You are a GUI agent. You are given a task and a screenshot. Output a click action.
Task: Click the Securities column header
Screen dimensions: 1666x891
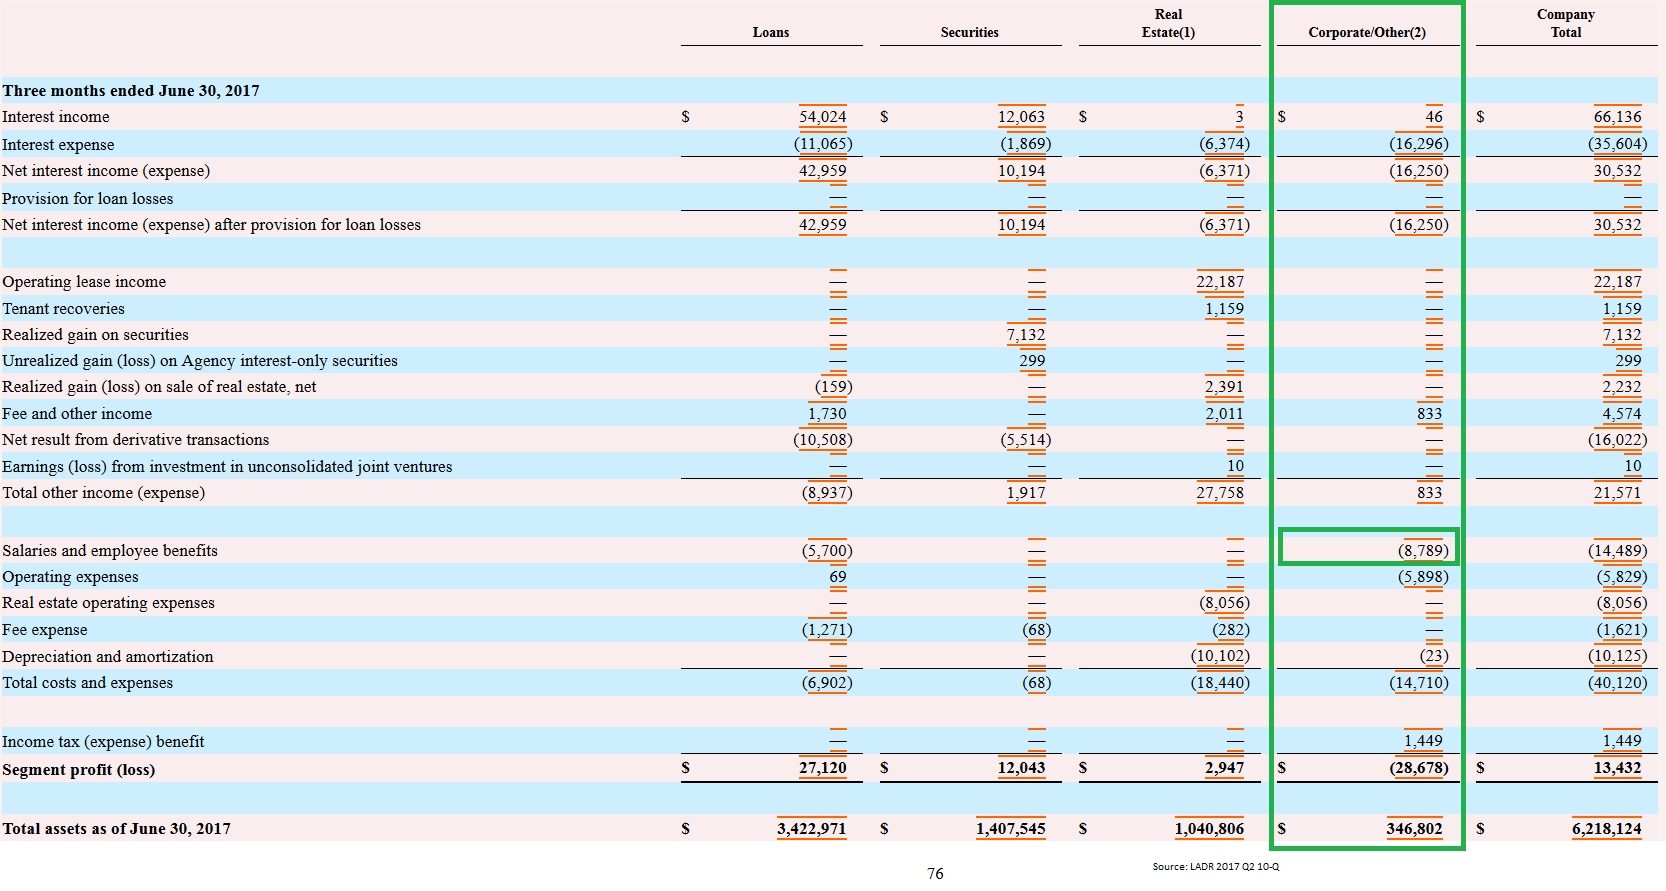coord(969,32)
